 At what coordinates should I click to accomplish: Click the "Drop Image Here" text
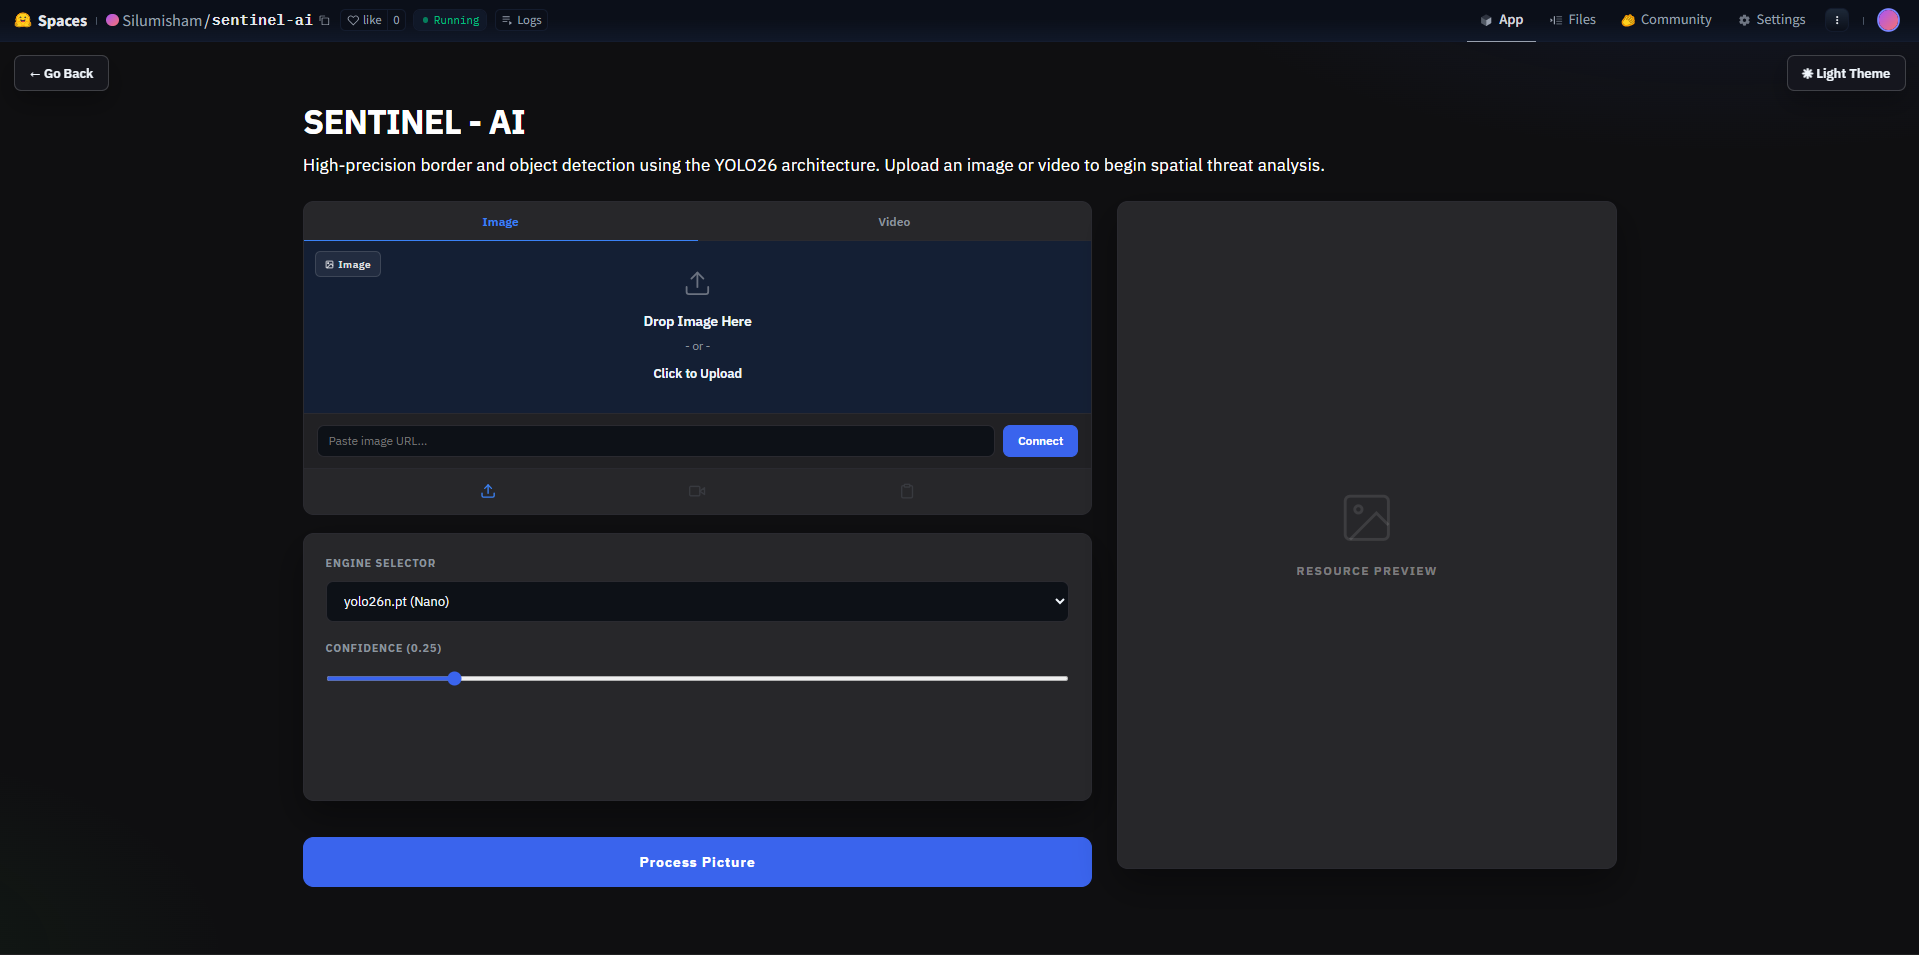click(x=697, y=322)
